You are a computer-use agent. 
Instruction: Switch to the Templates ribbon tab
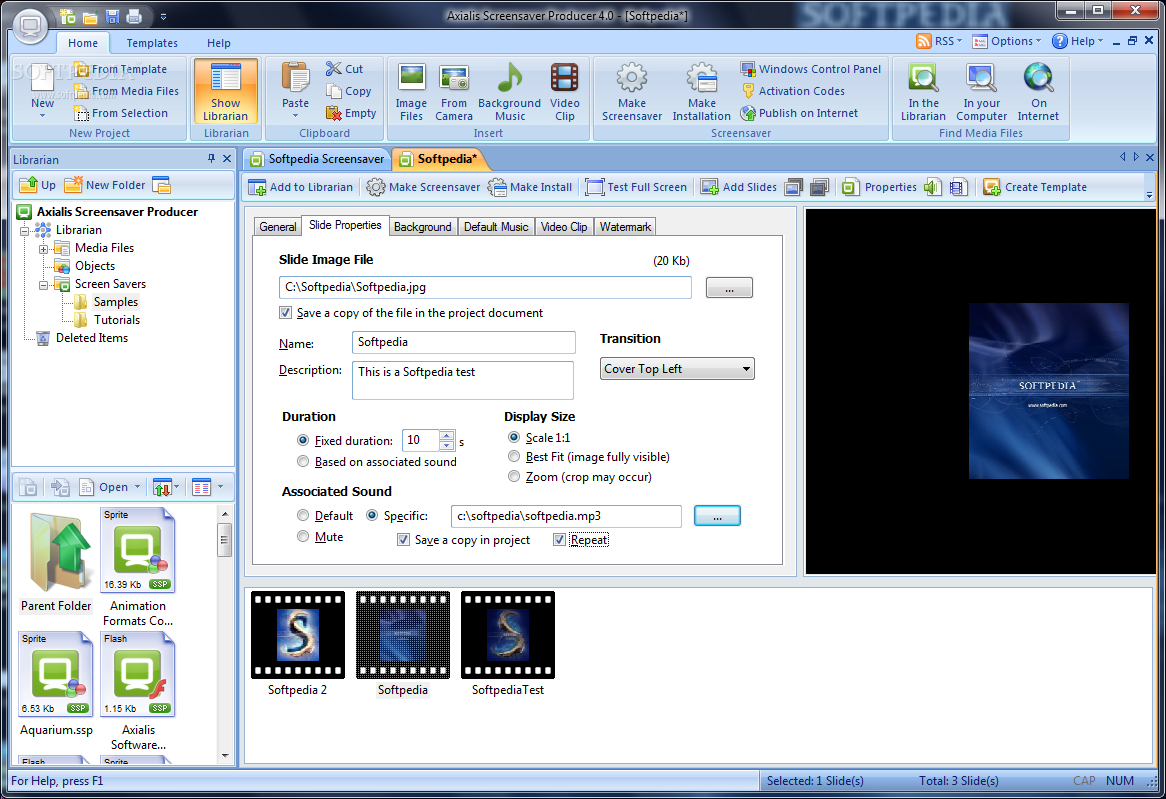(x=152, y=43)
